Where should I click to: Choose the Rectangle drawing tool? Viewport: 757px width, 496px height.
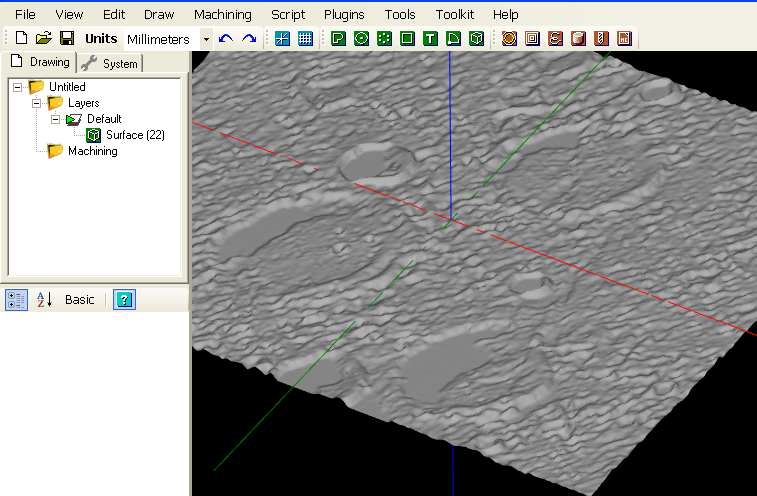(407, 39)
